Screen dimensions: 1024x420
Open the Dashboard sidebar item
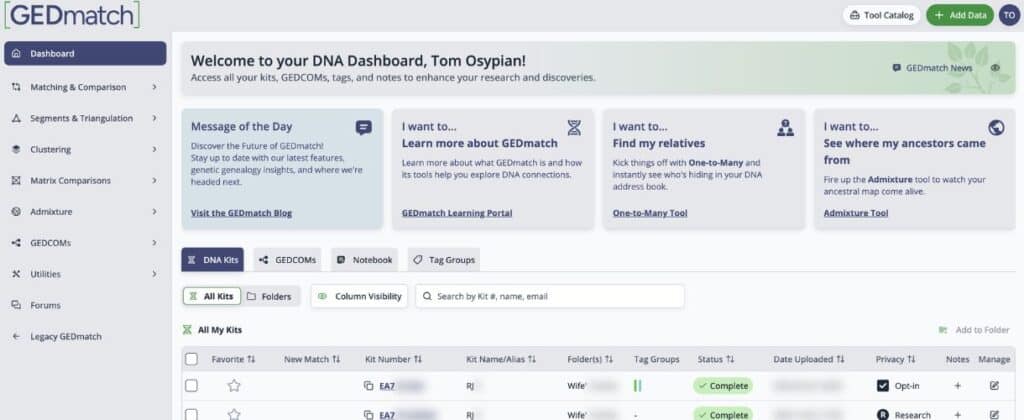[x=85, y=54]
